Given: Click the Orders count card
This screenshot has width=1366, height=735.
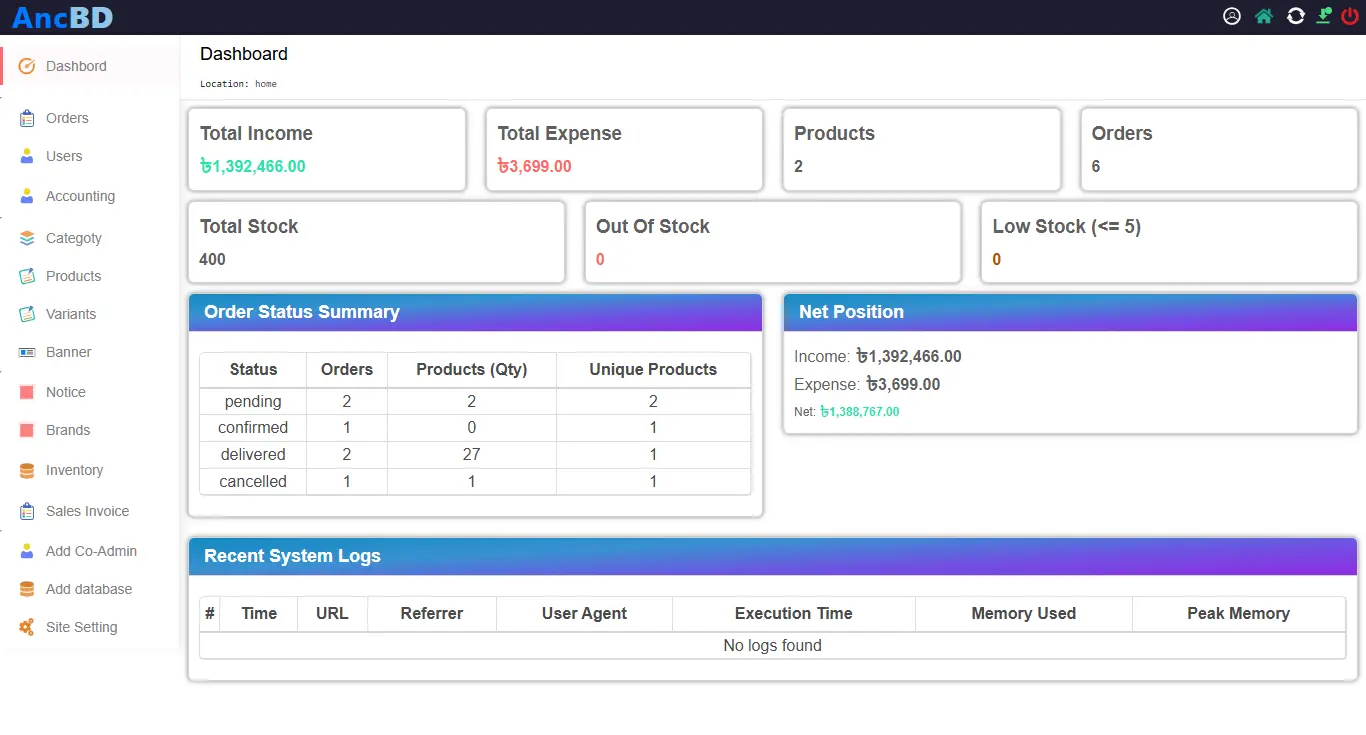Looking at the screenshot, I should (1219, 149).
